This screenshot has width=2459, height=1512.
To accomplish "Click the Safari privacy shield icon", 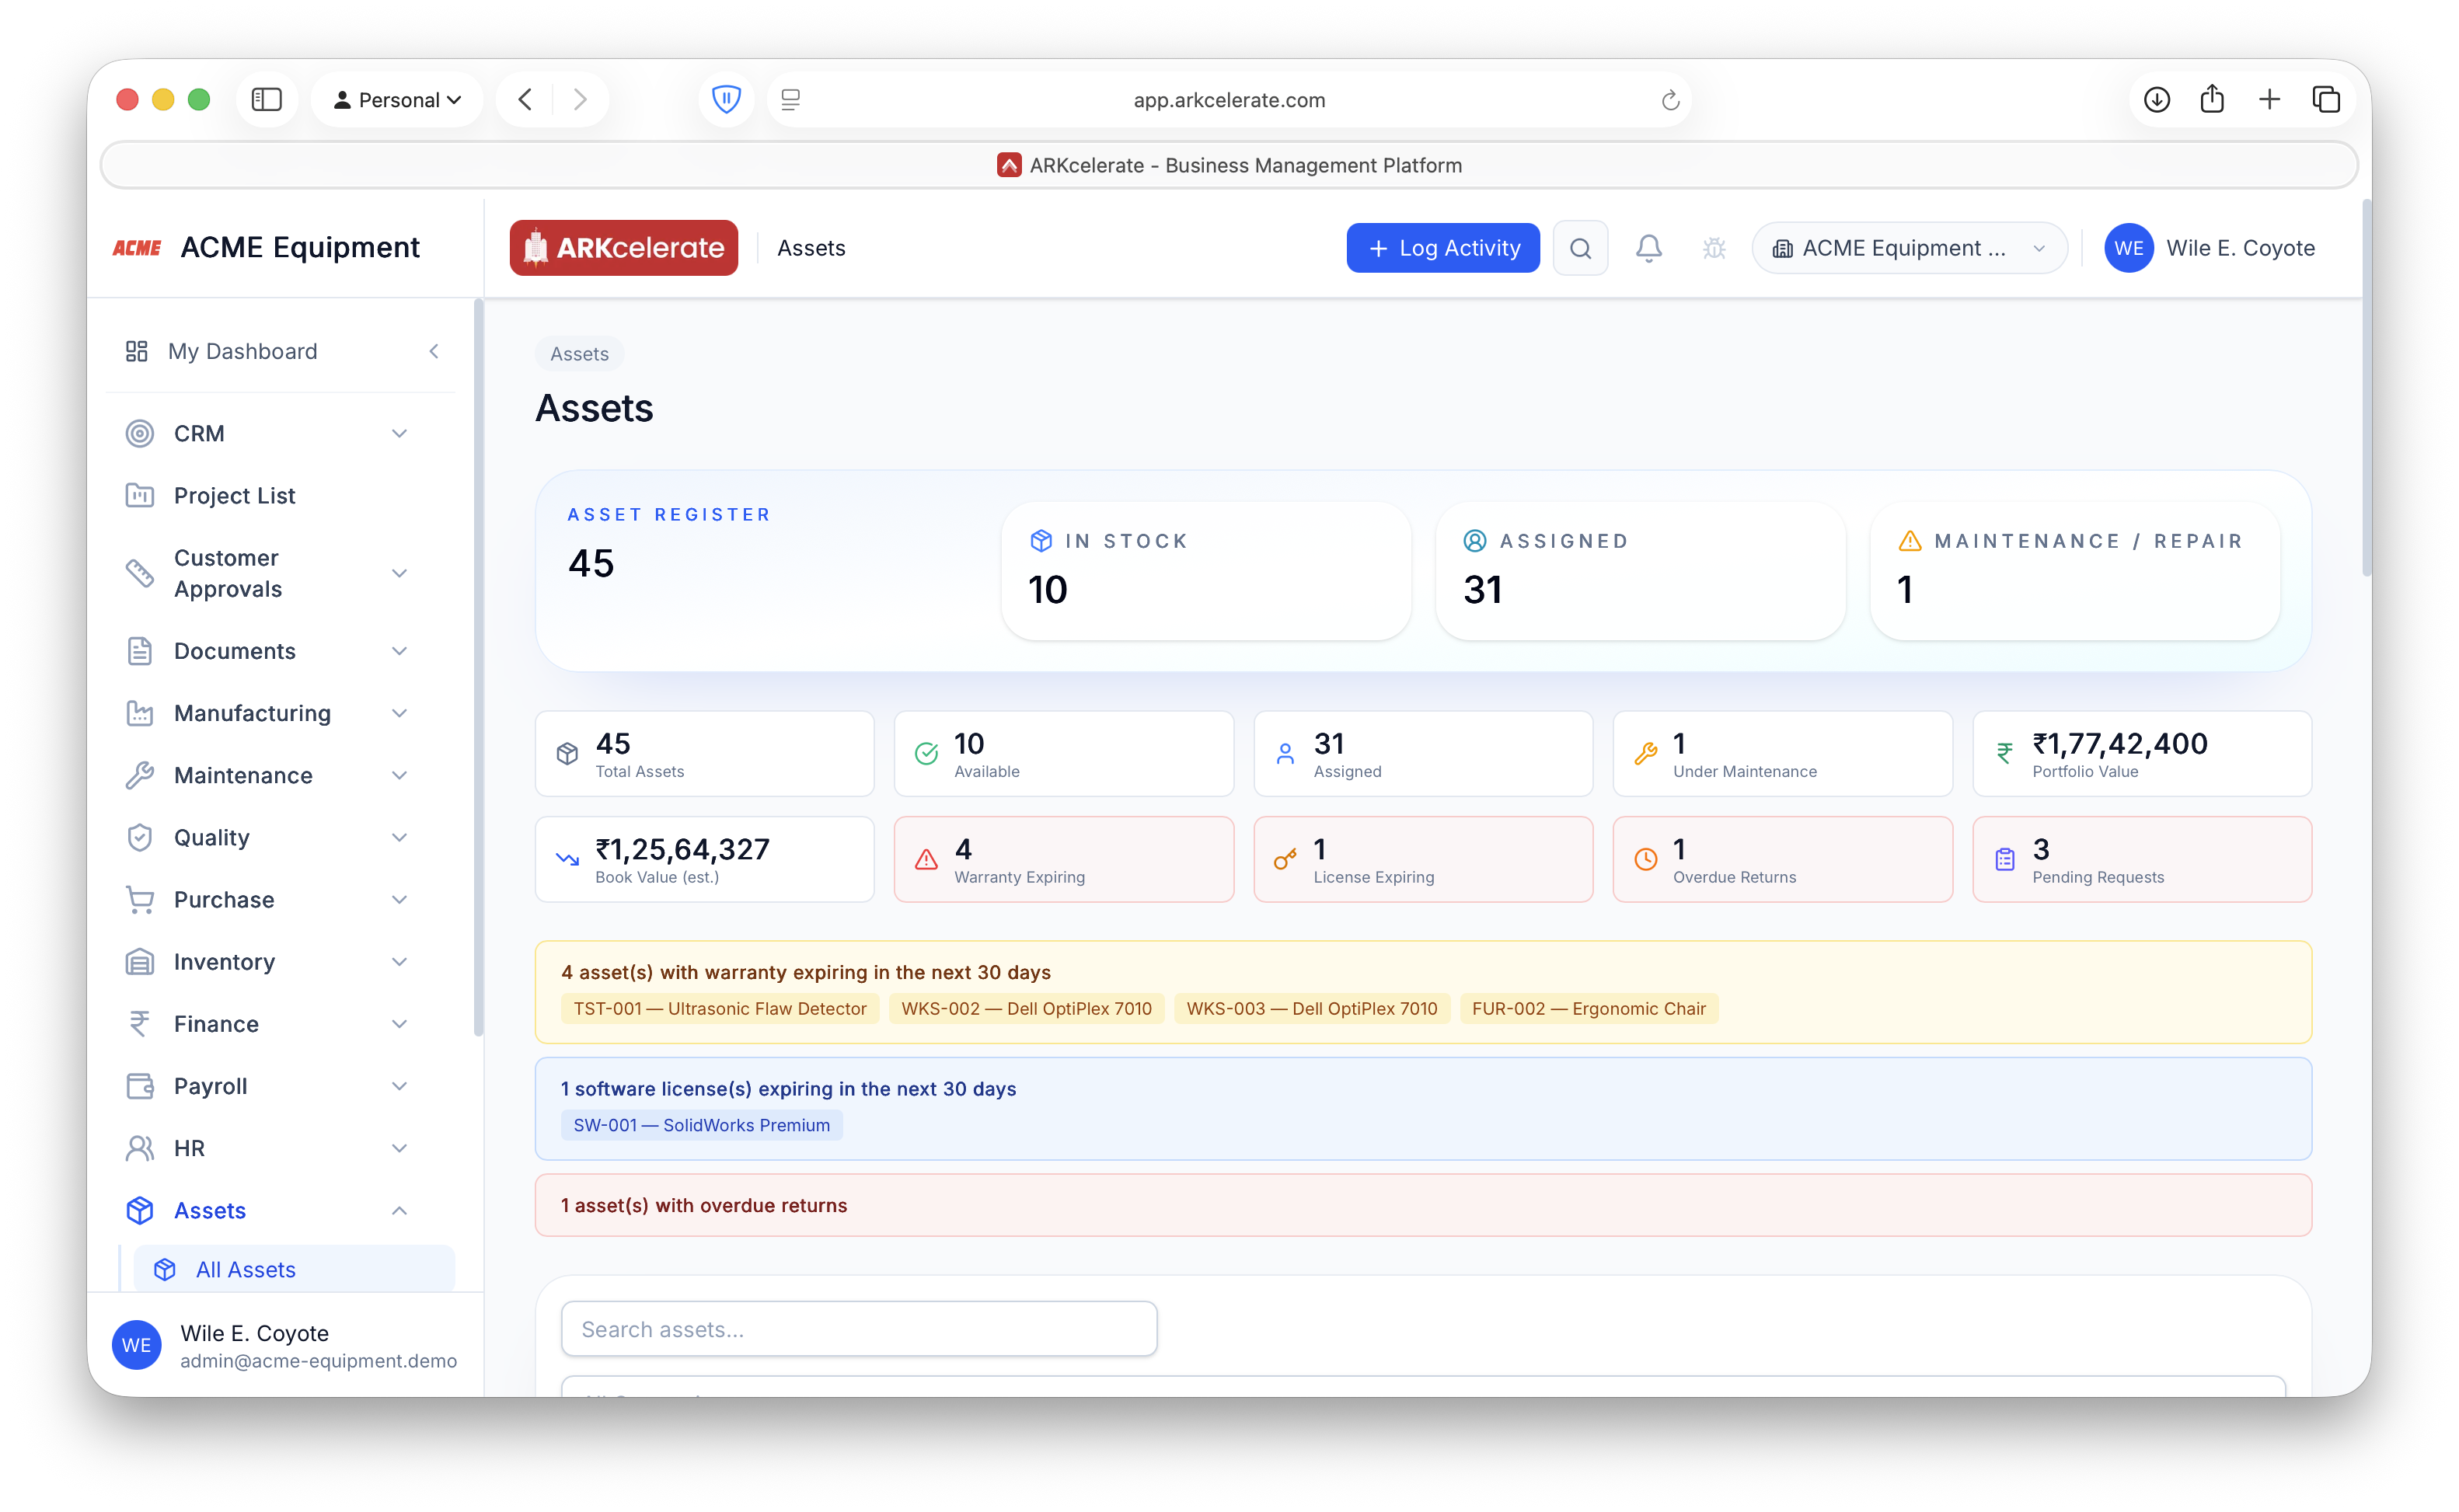I will (726, 99).
